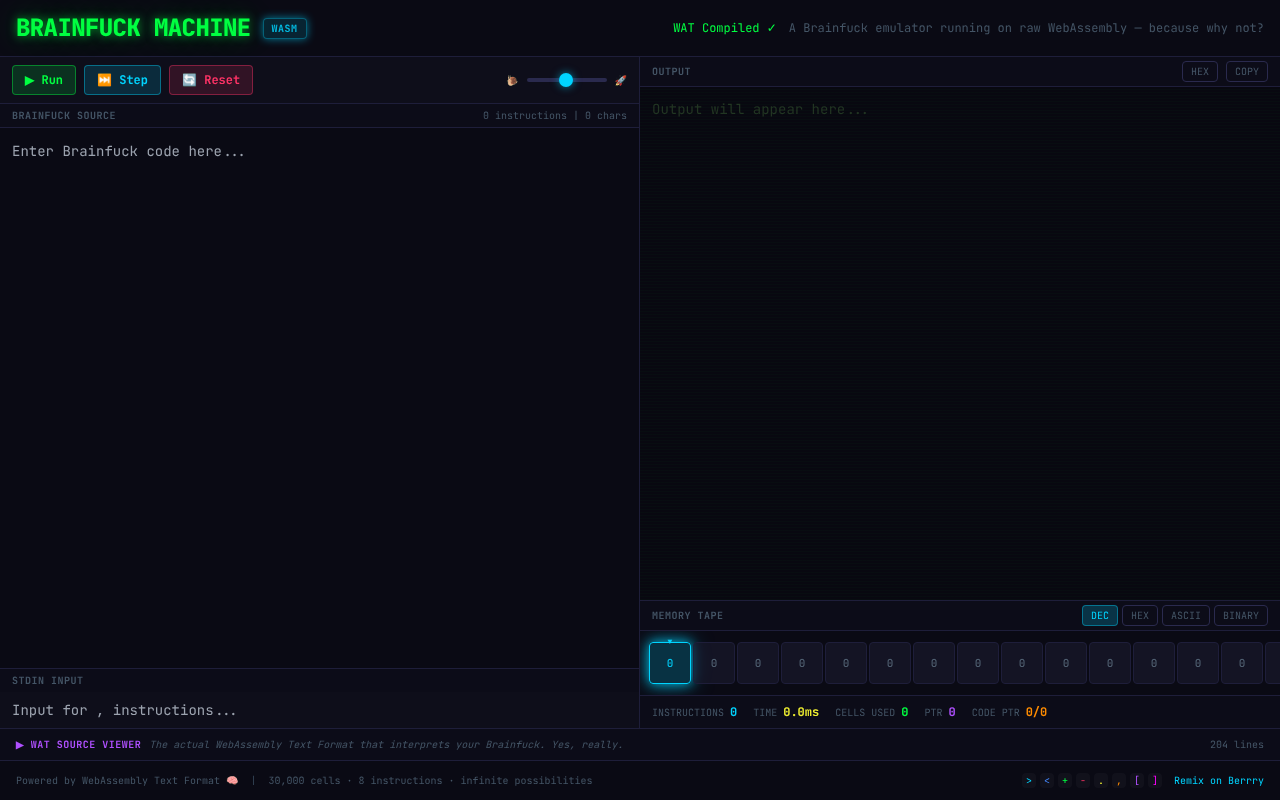Click the + instruction chip
Viewport: 1280px width, 800px height.
1065,781
